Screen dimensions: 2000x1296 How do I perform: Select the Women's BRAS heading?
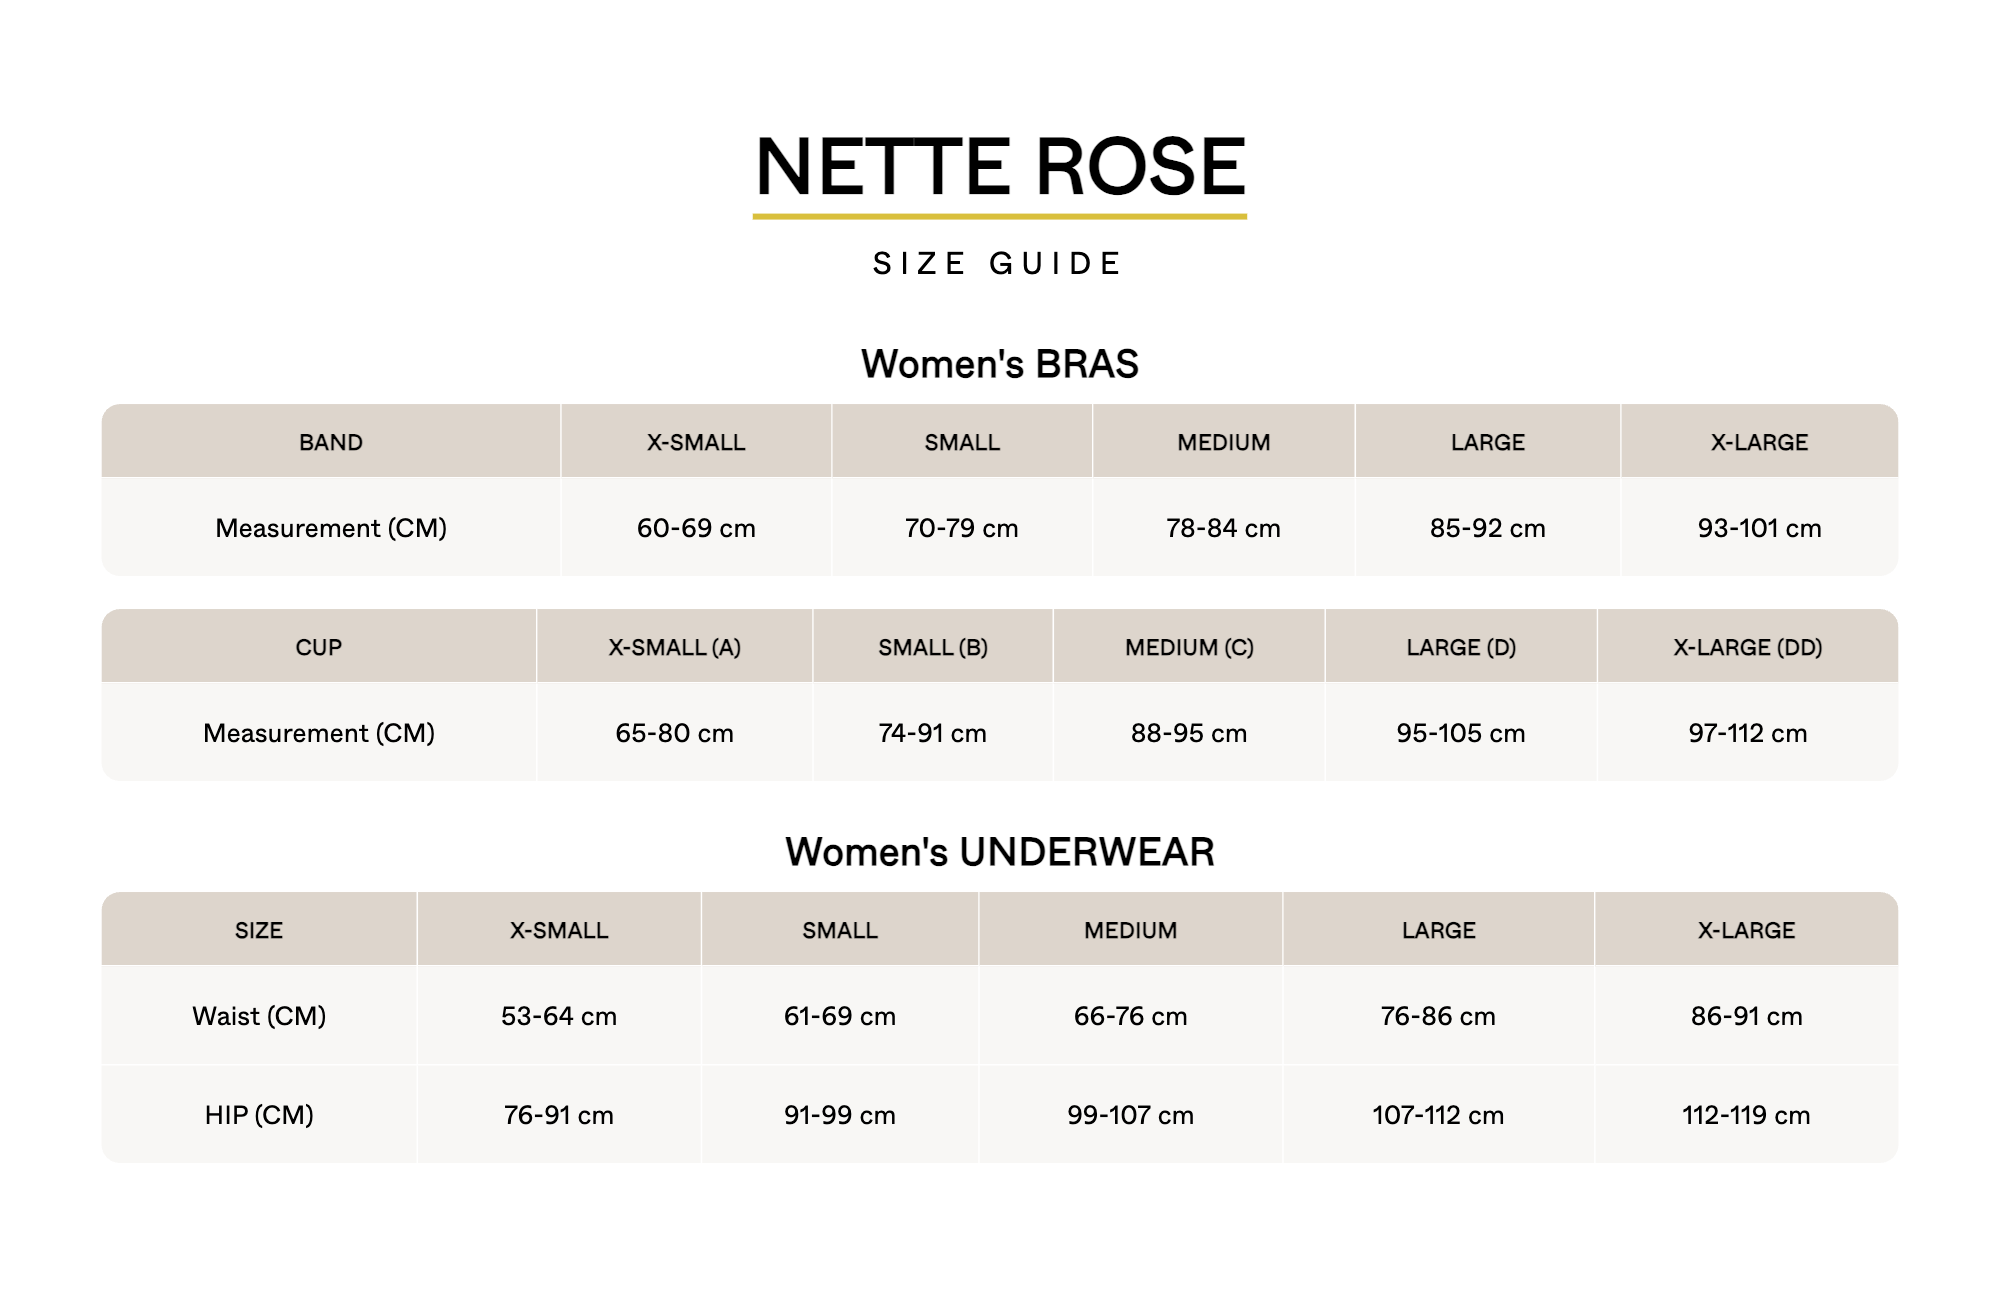coord(1000,364)
